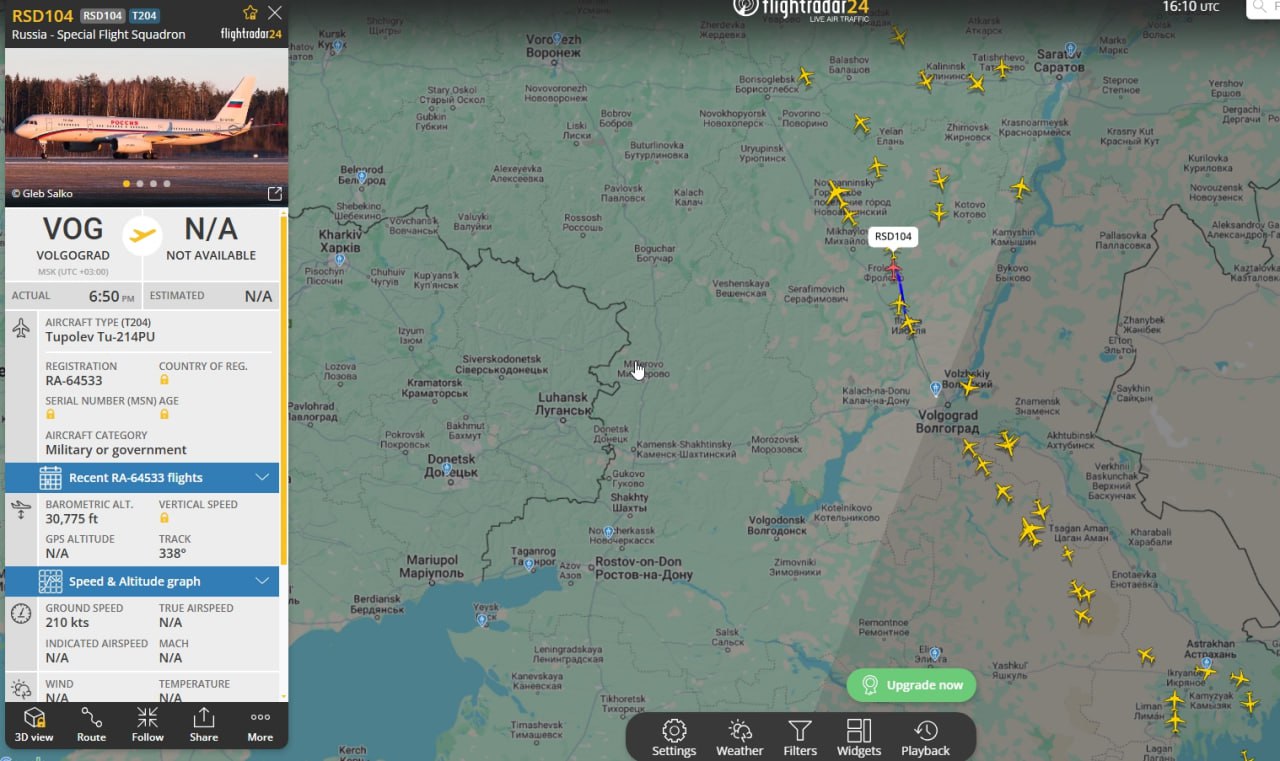The width and height of the screenshot is (1280, 761).
Task: Click the Elista airport pin marker
Action: tap(934, 653)
